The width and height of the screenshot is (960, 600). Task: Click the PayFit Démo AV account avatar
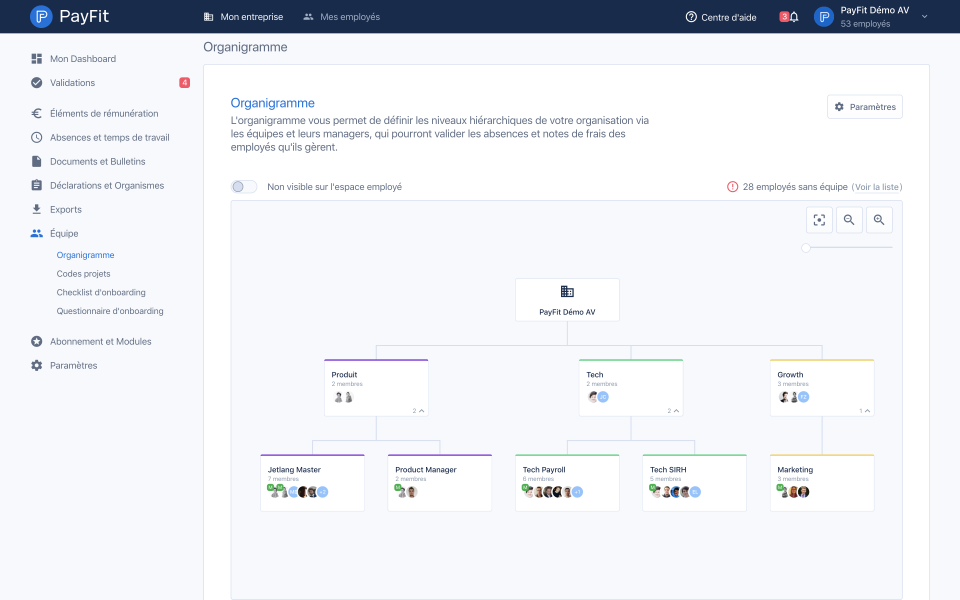[x=824, y=17]
